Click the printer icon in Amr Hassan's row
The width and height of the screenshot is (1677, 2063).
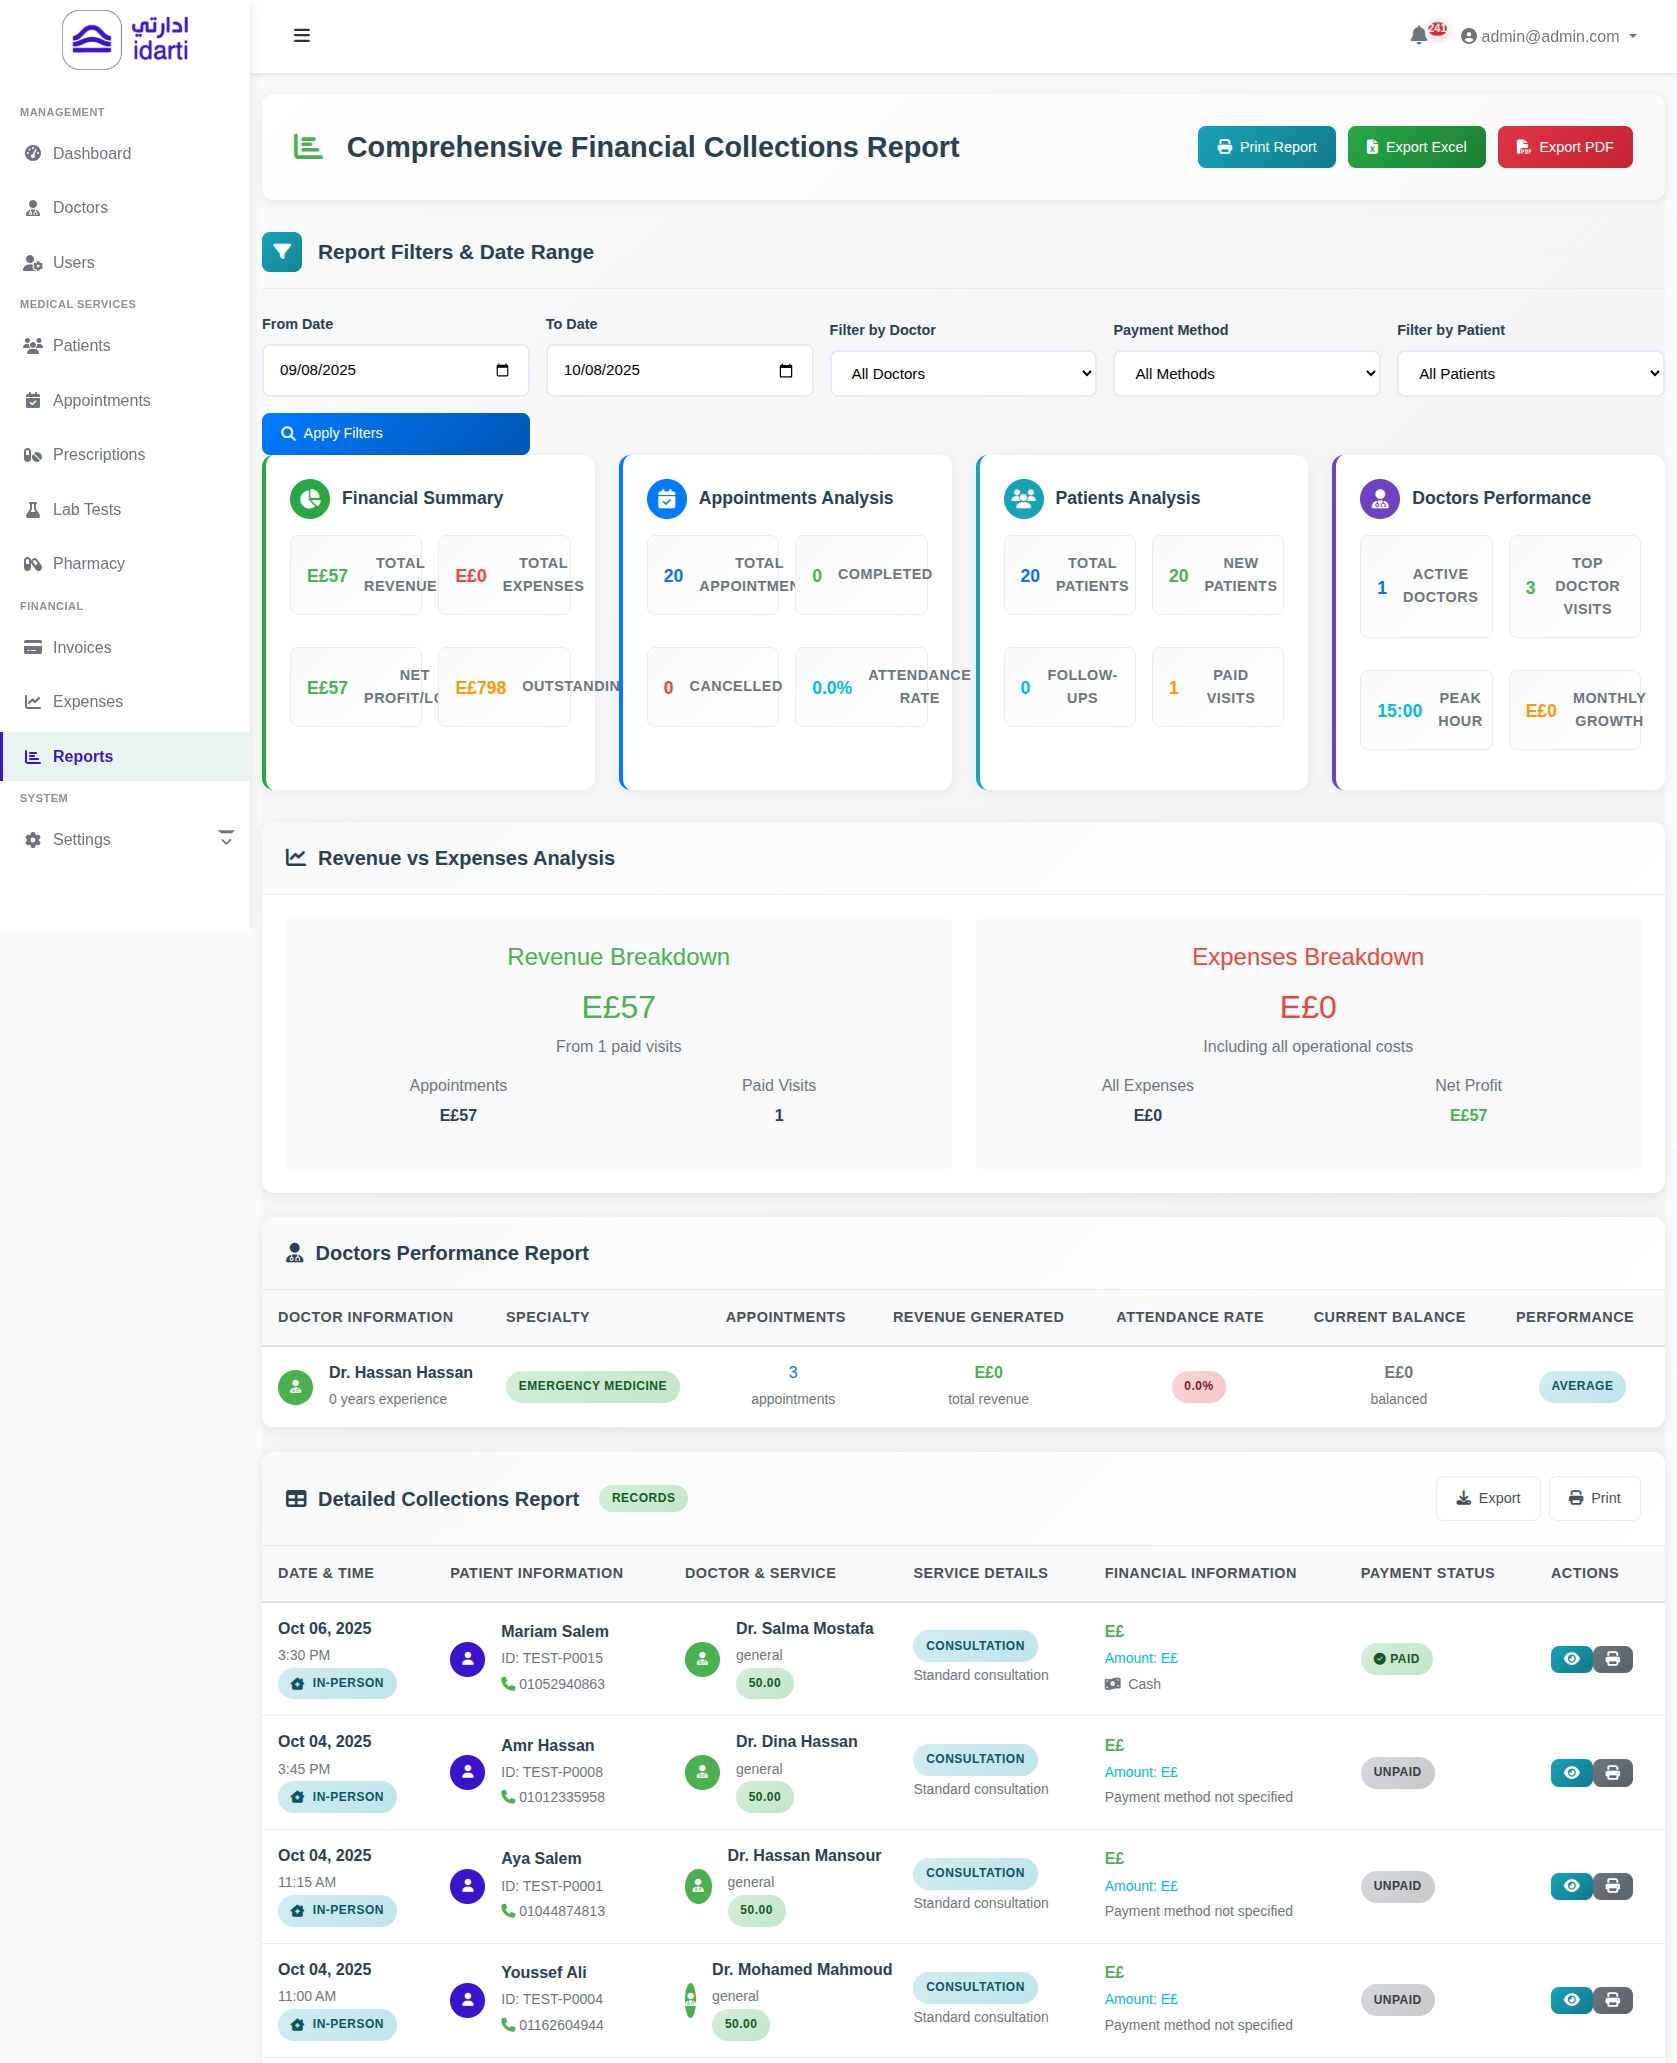point(1612,1773)
